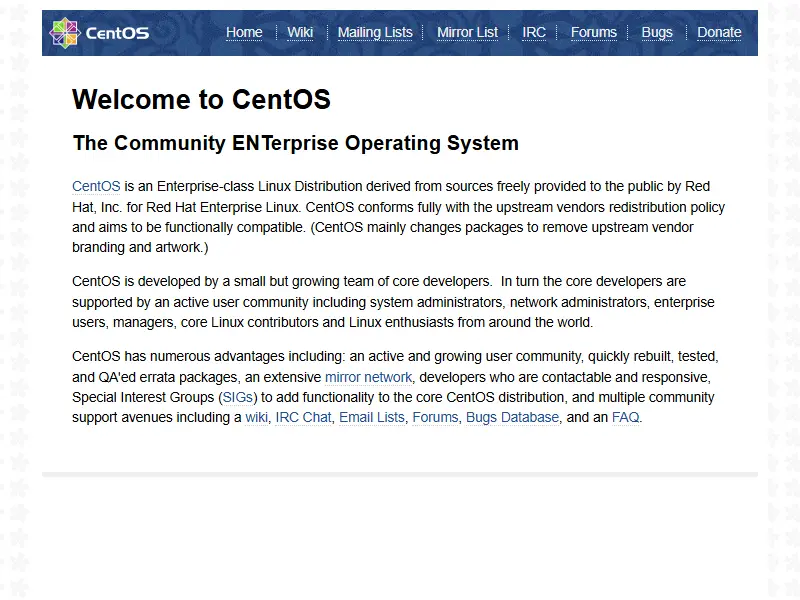Open Mailing Lists in the top navigation
800x600 pixels.
[x=375, y=33]
